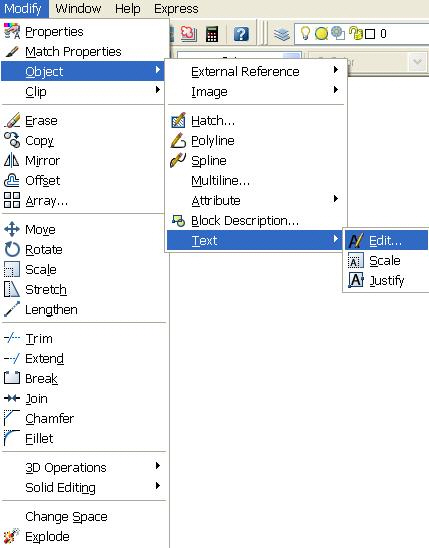This screenshot has width=429, height=548.
Task: Select the Fillet tool icon
Action: coord(12,438)
